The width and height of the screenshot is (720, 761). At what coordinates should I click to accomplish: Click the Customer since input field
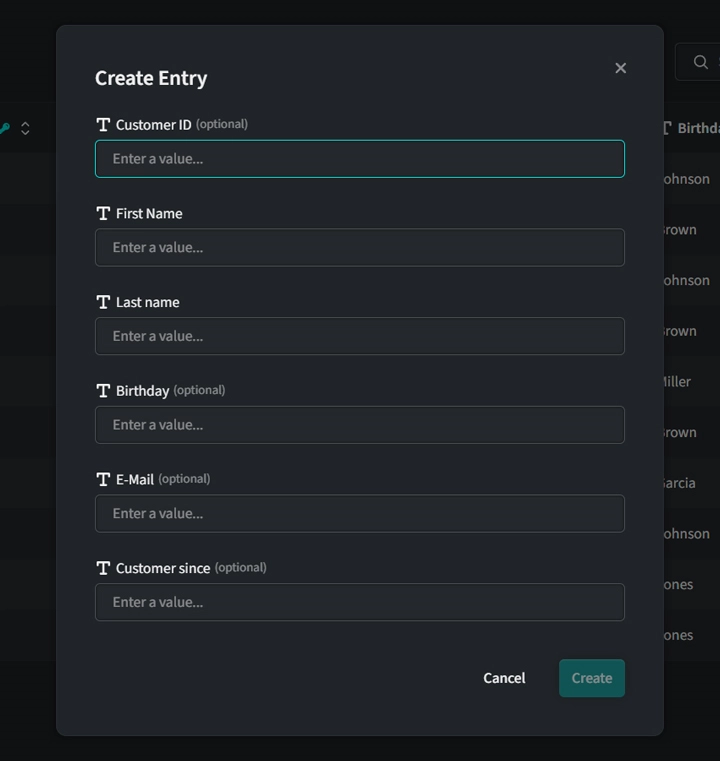(360, 602)
